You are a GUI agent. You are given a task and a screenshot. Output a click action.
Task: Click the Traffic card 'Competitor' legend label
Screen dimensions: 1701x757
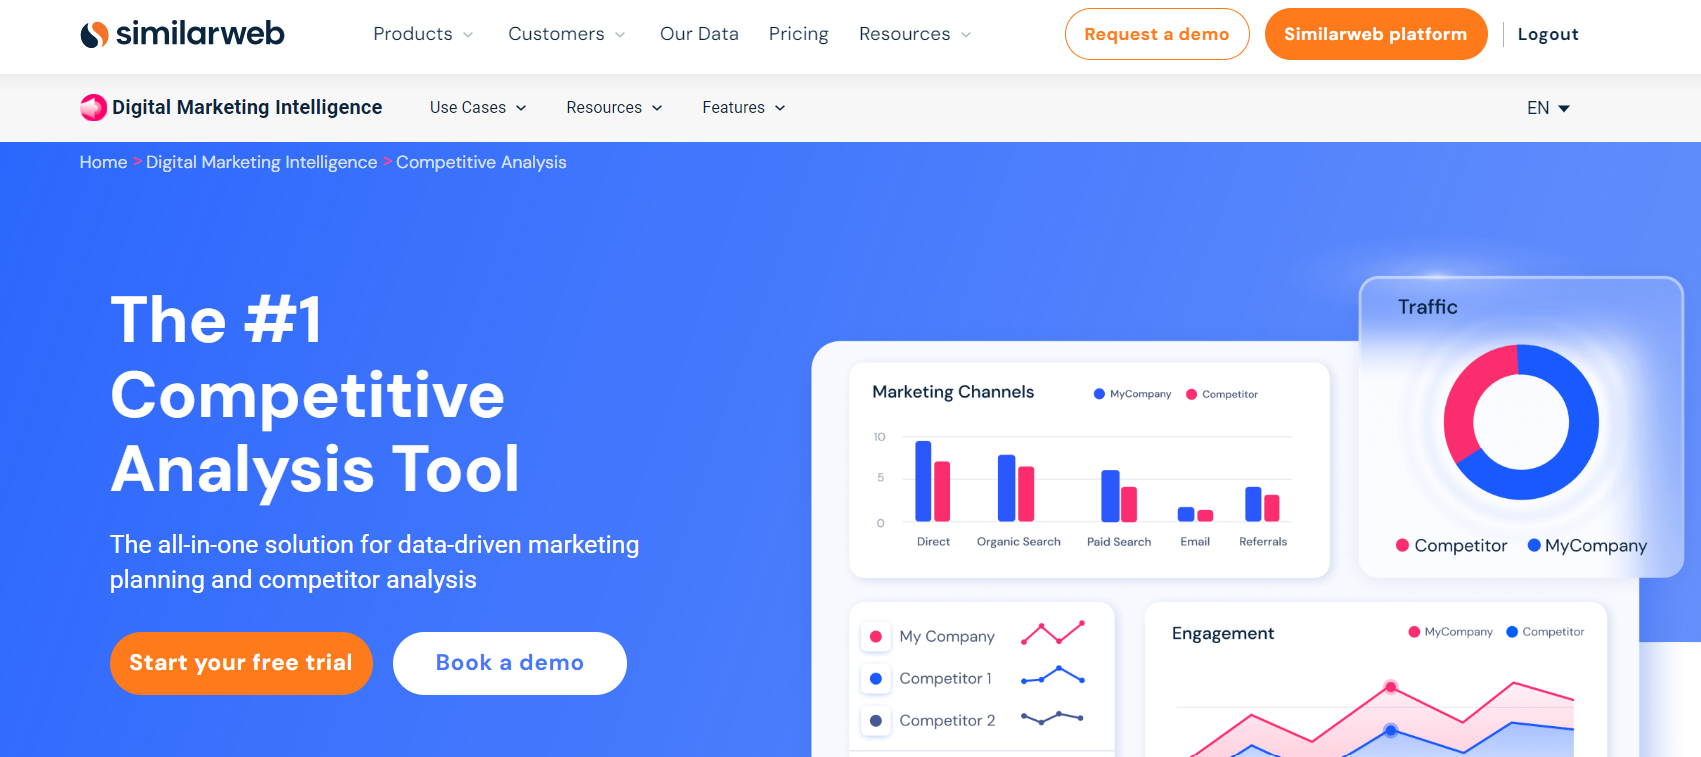click(x=1461, y=545)
